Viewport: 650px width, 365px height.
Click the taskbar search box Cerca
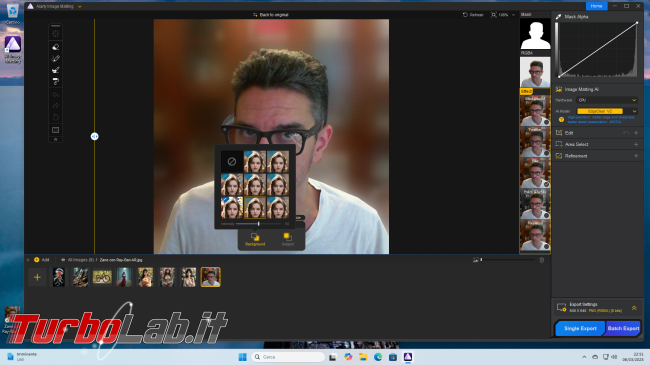(x=288, y=357)
